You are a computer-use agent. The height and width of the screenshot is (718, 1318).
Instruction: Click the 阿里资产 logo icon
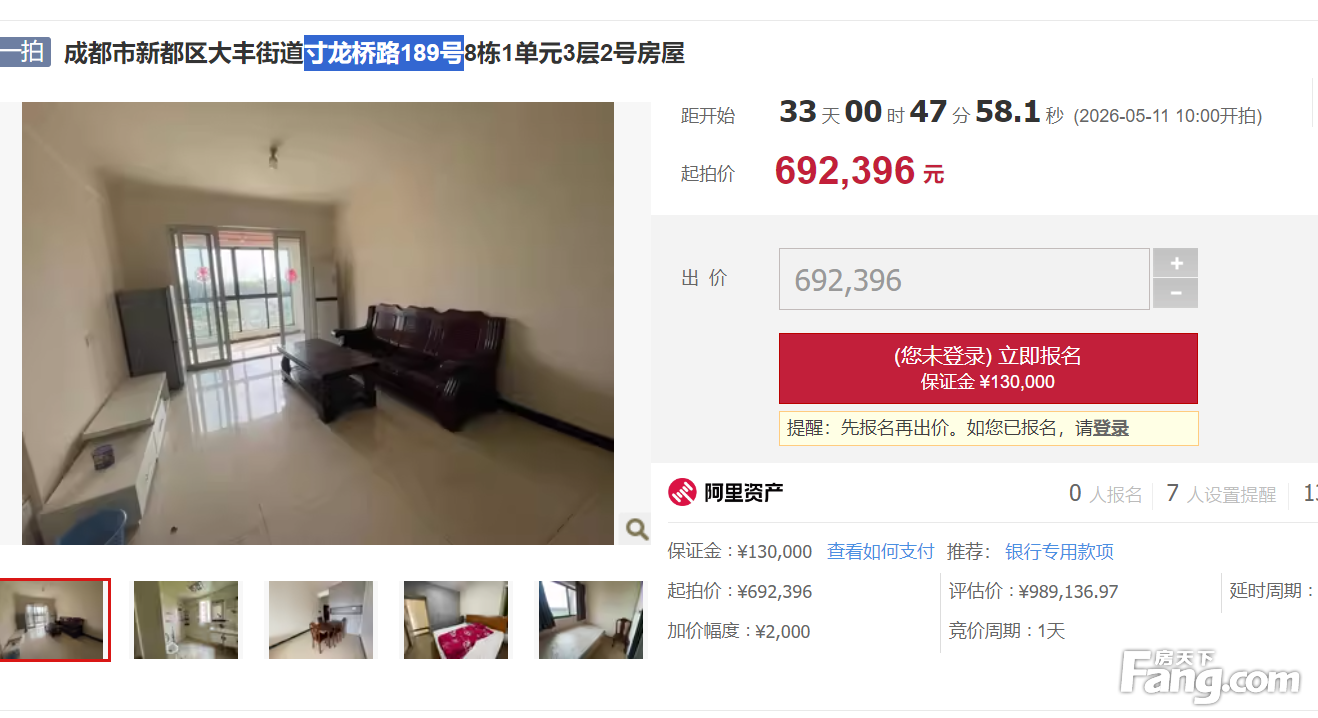click(682, 492)
